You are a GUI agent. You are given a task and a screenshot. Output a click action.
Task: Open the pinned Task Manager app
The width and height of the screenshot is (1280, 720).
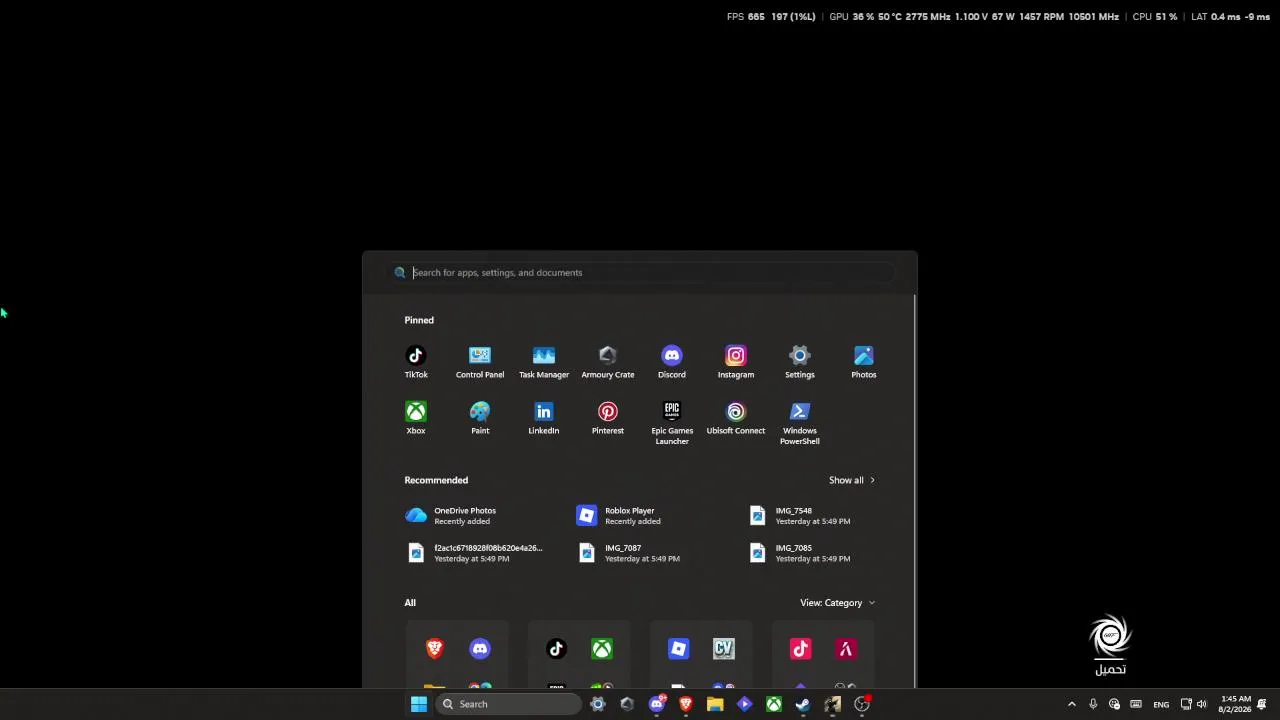[x=544, y=362]
